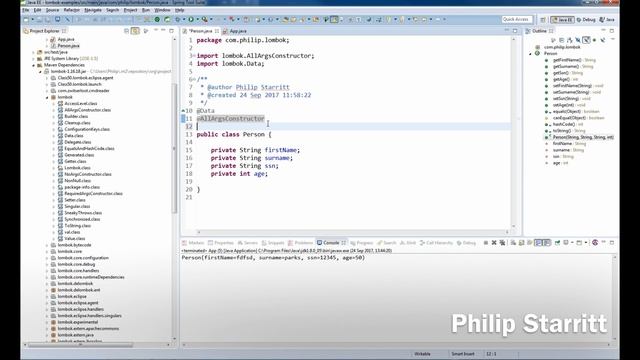Viewport: 640px width, 360px height.
Task: Select App.java in Project Explorer
Action: (66, 39)
